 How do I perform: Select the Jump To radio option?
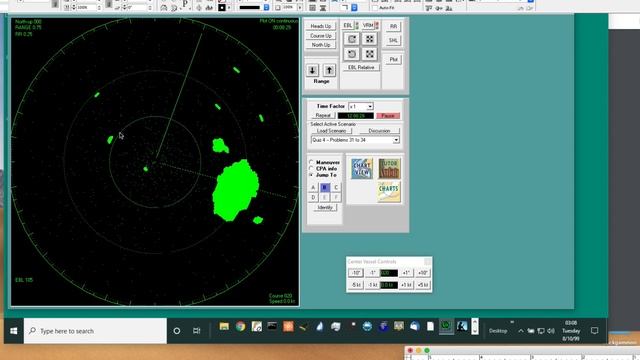[311, 175]
